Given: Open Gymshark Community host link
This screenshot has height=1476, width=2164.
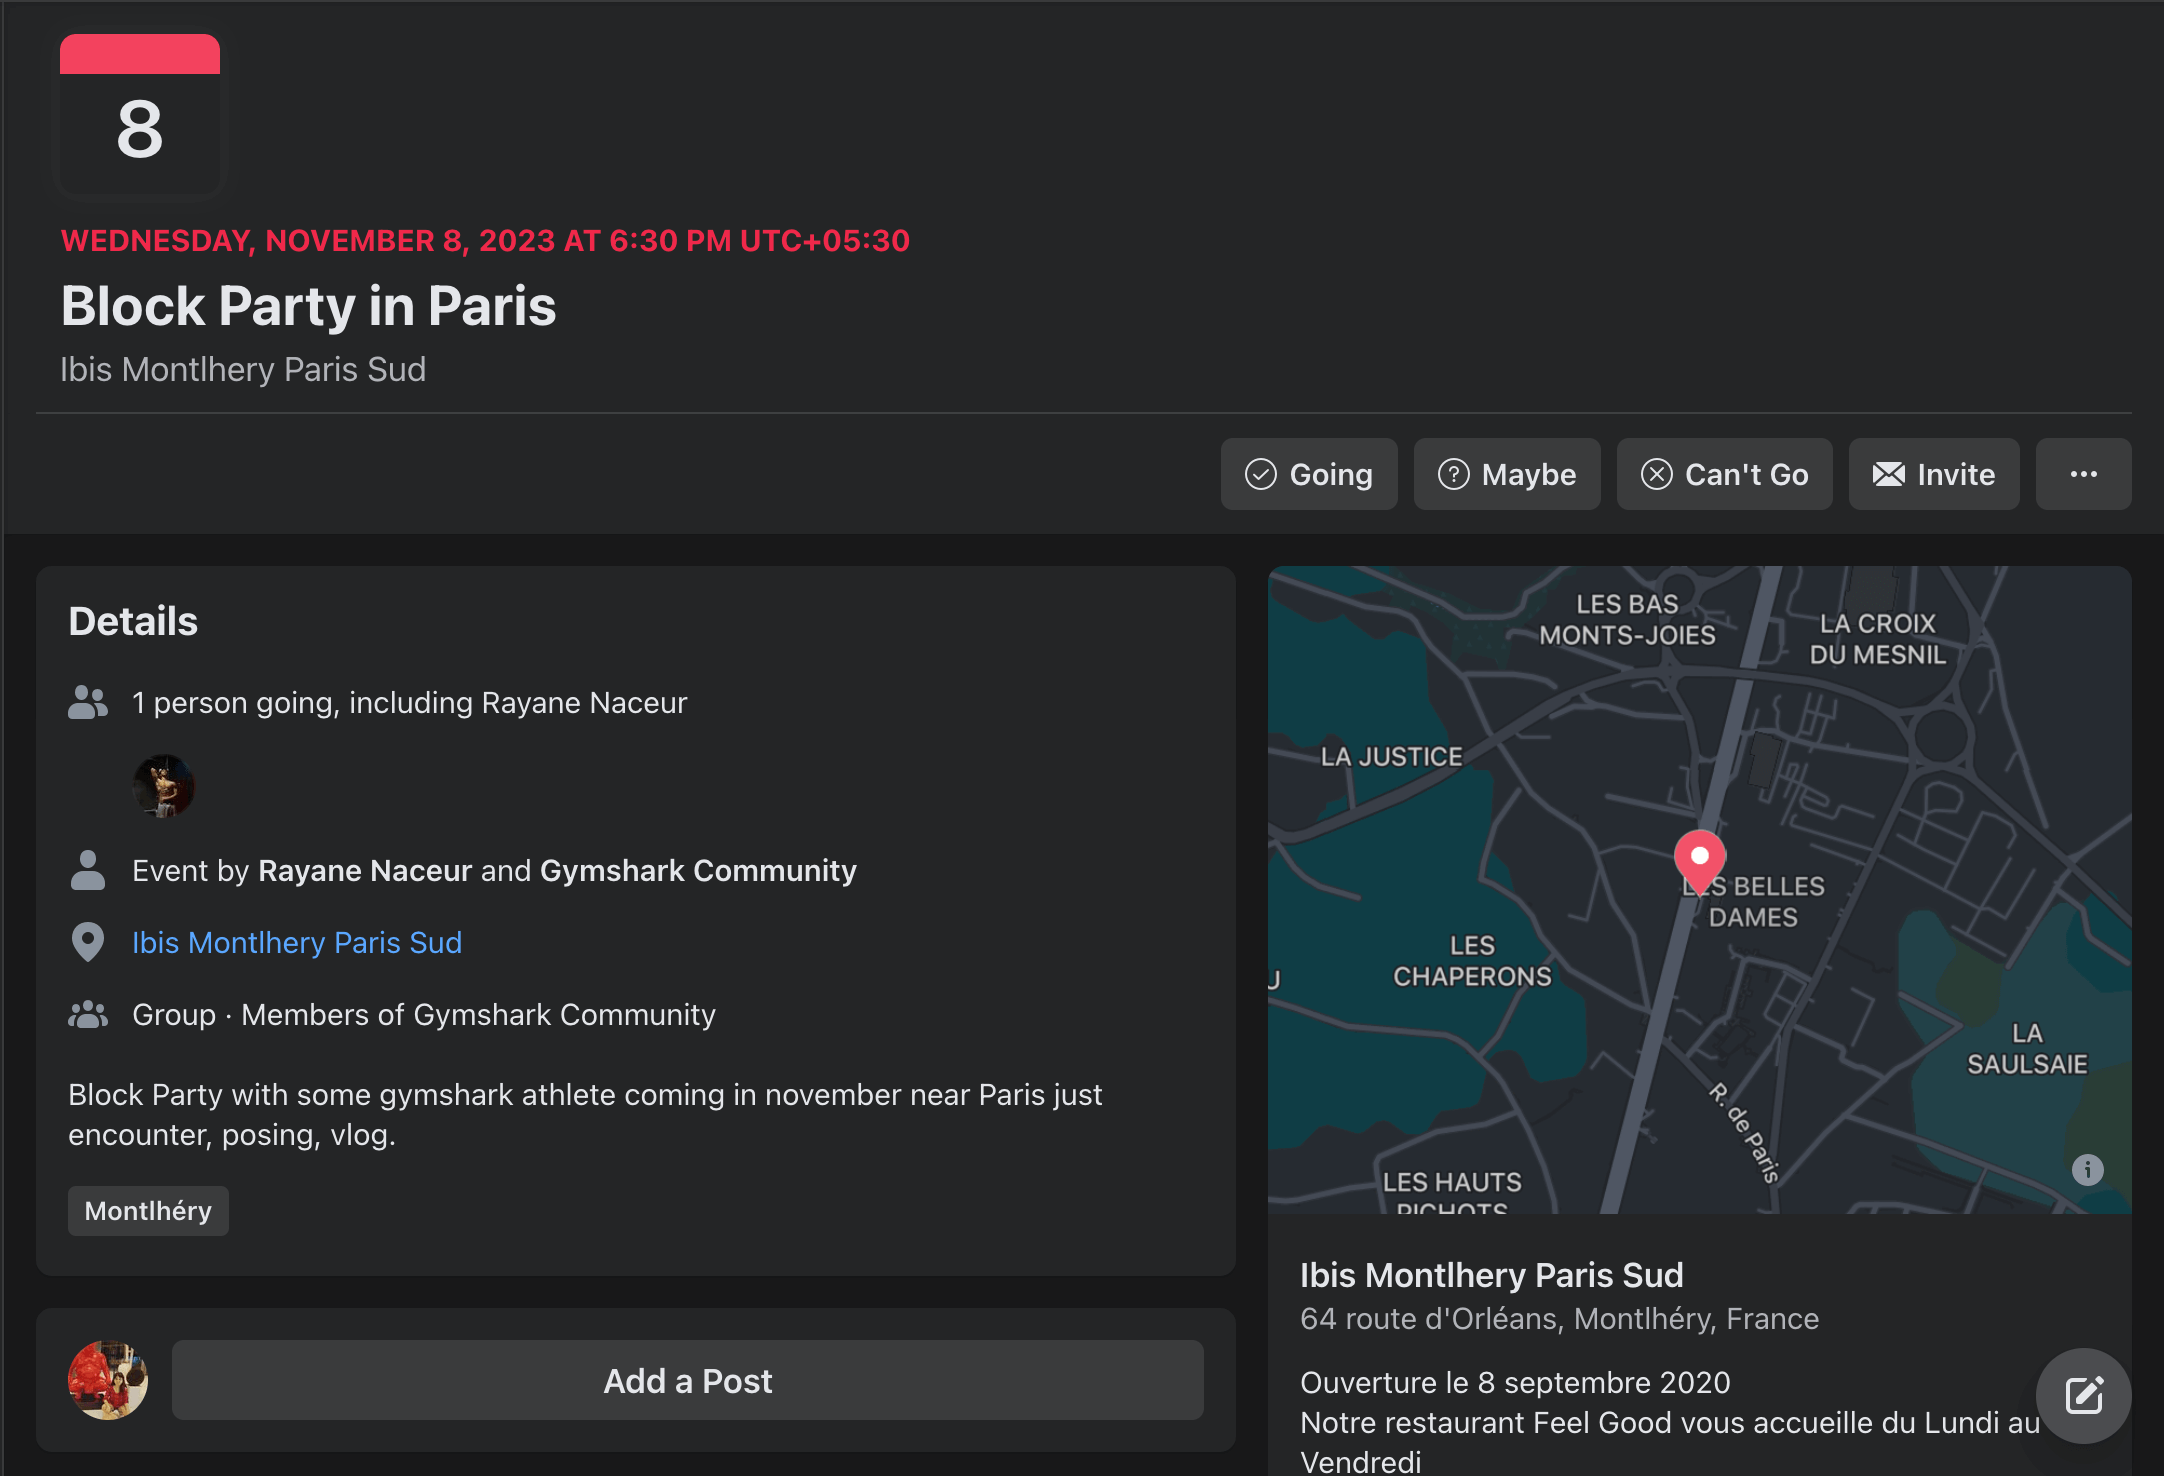Looking at the screenshot, I should [698, 870].
